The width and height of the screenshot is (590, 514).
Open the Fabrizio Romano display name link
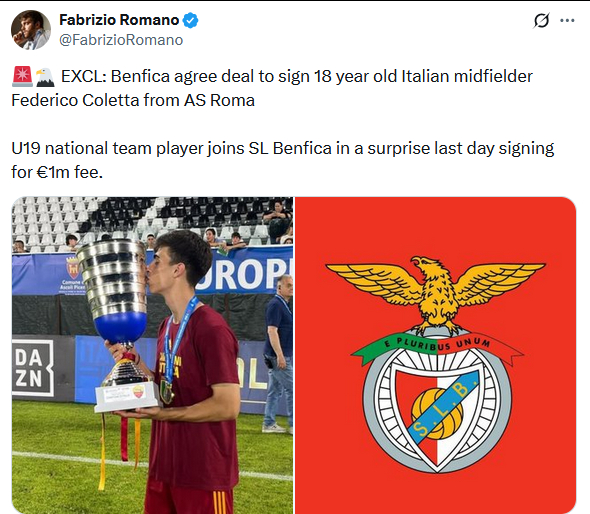click(x=119, y=20)
